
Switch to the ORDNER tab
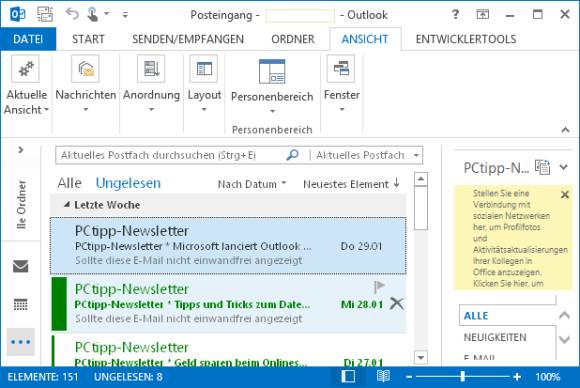(293, 39)
